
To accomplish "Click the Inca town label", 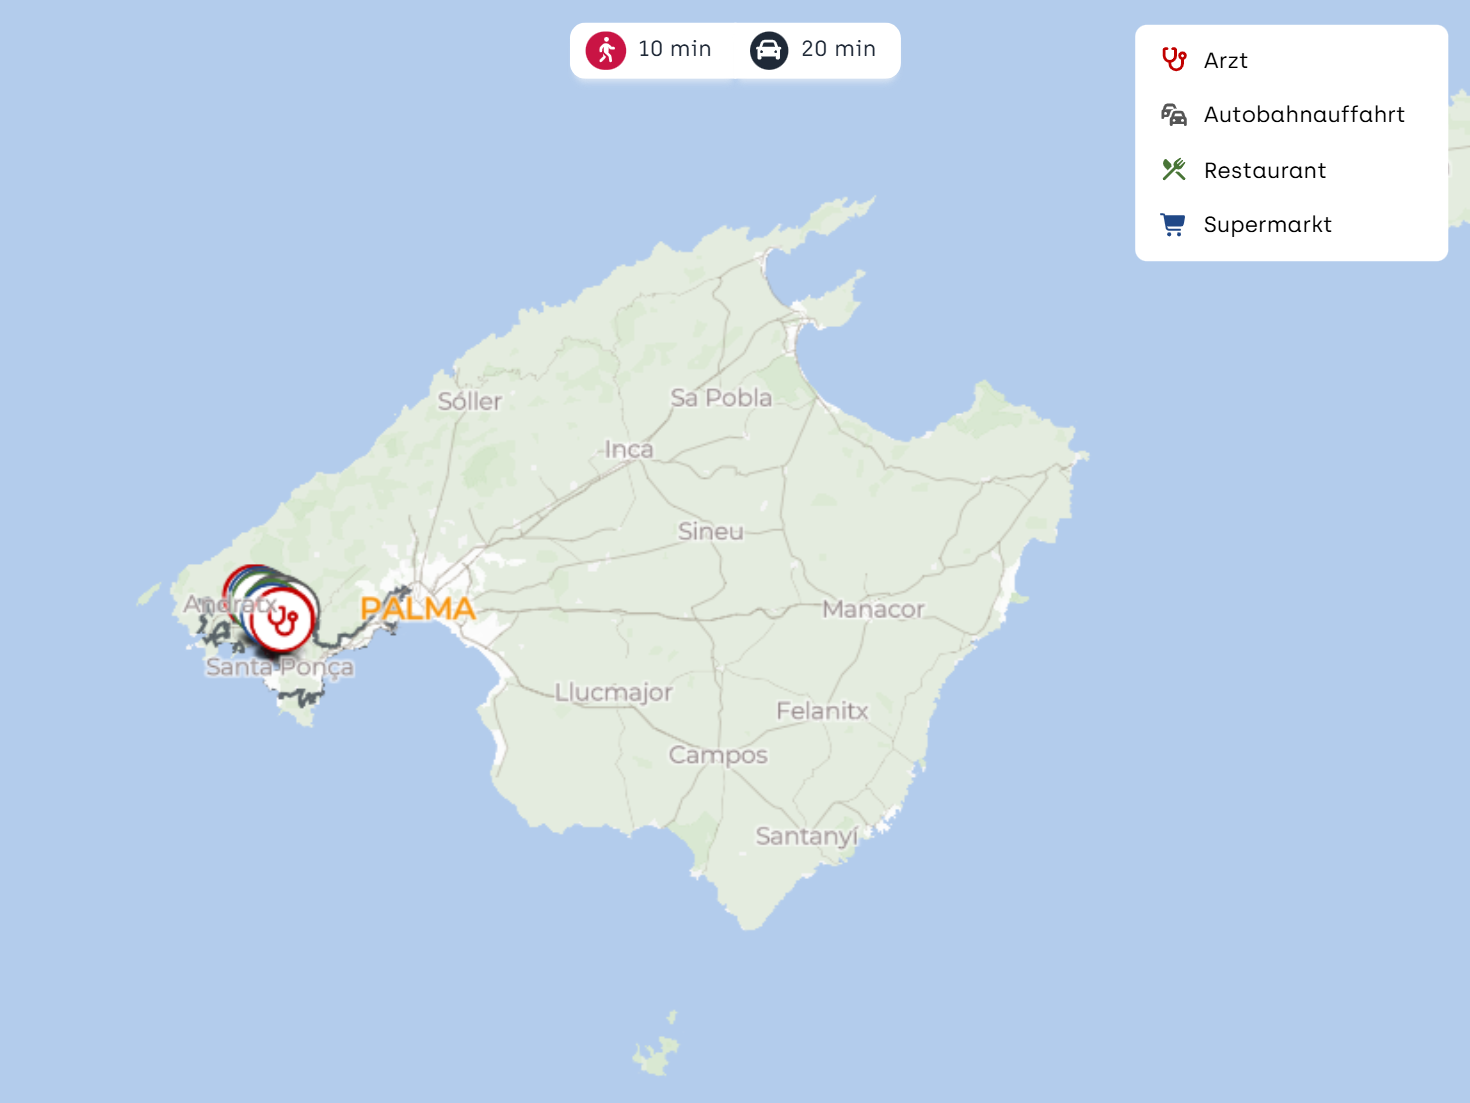I will click(x=629, y=450).
